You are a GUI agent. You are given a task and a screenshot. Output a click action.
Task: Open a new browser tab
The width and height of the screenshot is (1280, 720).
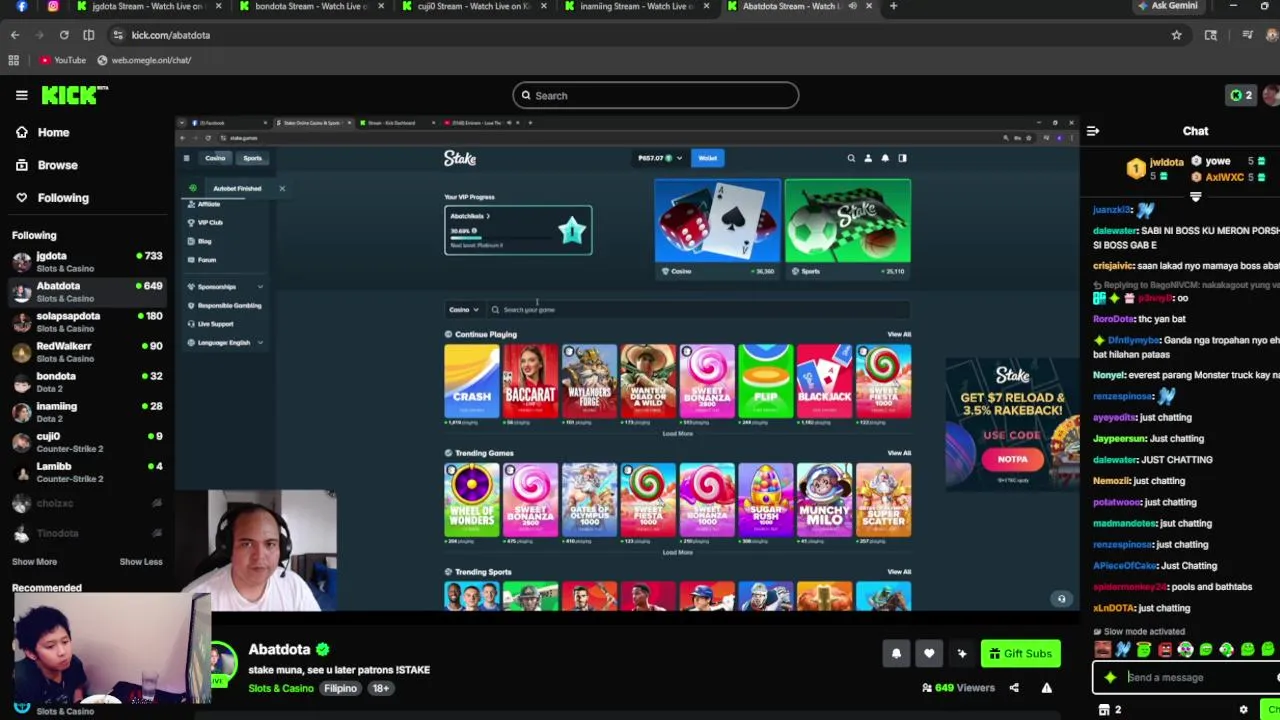[x=893, y=6]
